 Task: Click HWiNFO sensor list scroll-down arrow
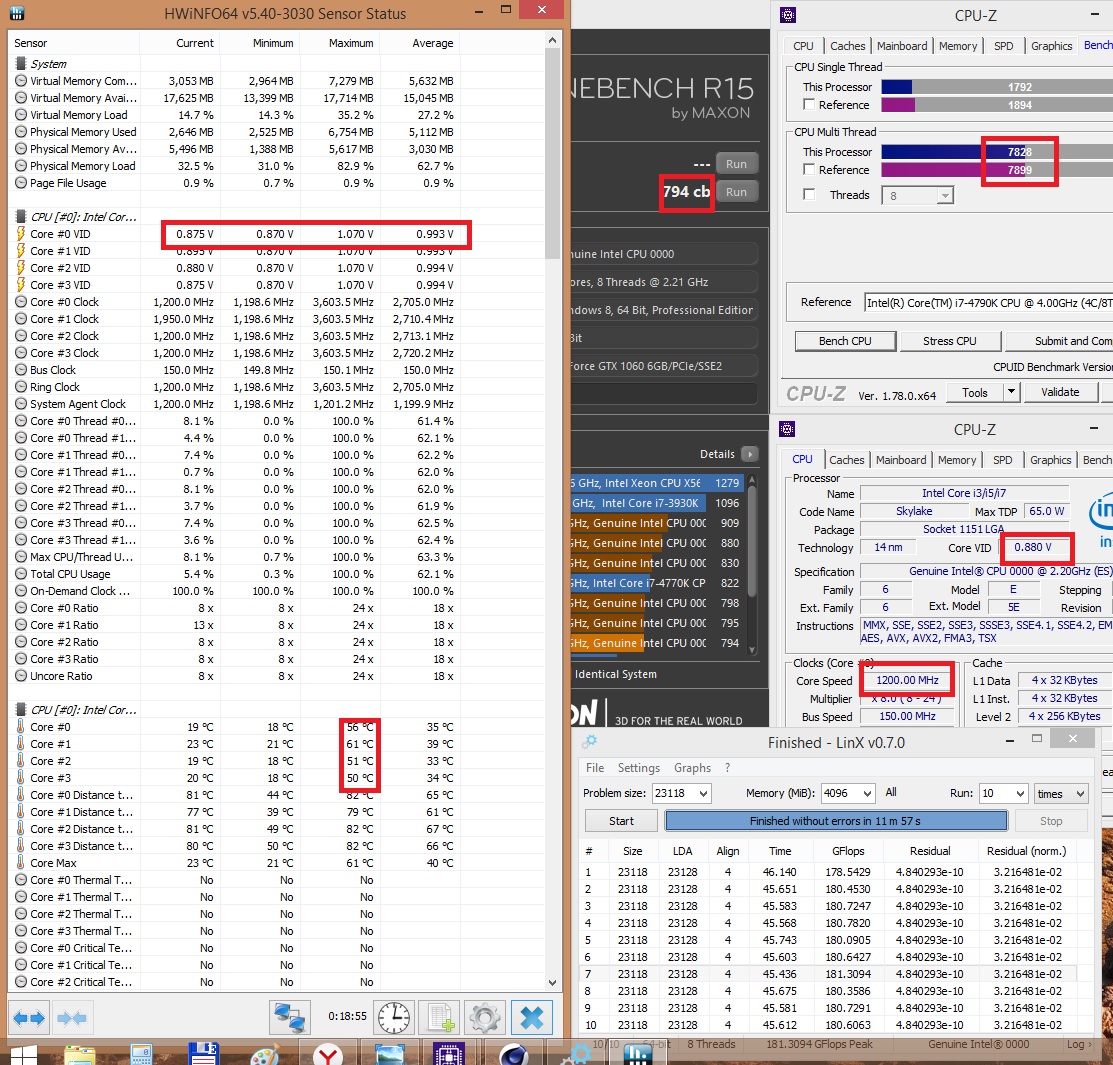tap(552, 982)
